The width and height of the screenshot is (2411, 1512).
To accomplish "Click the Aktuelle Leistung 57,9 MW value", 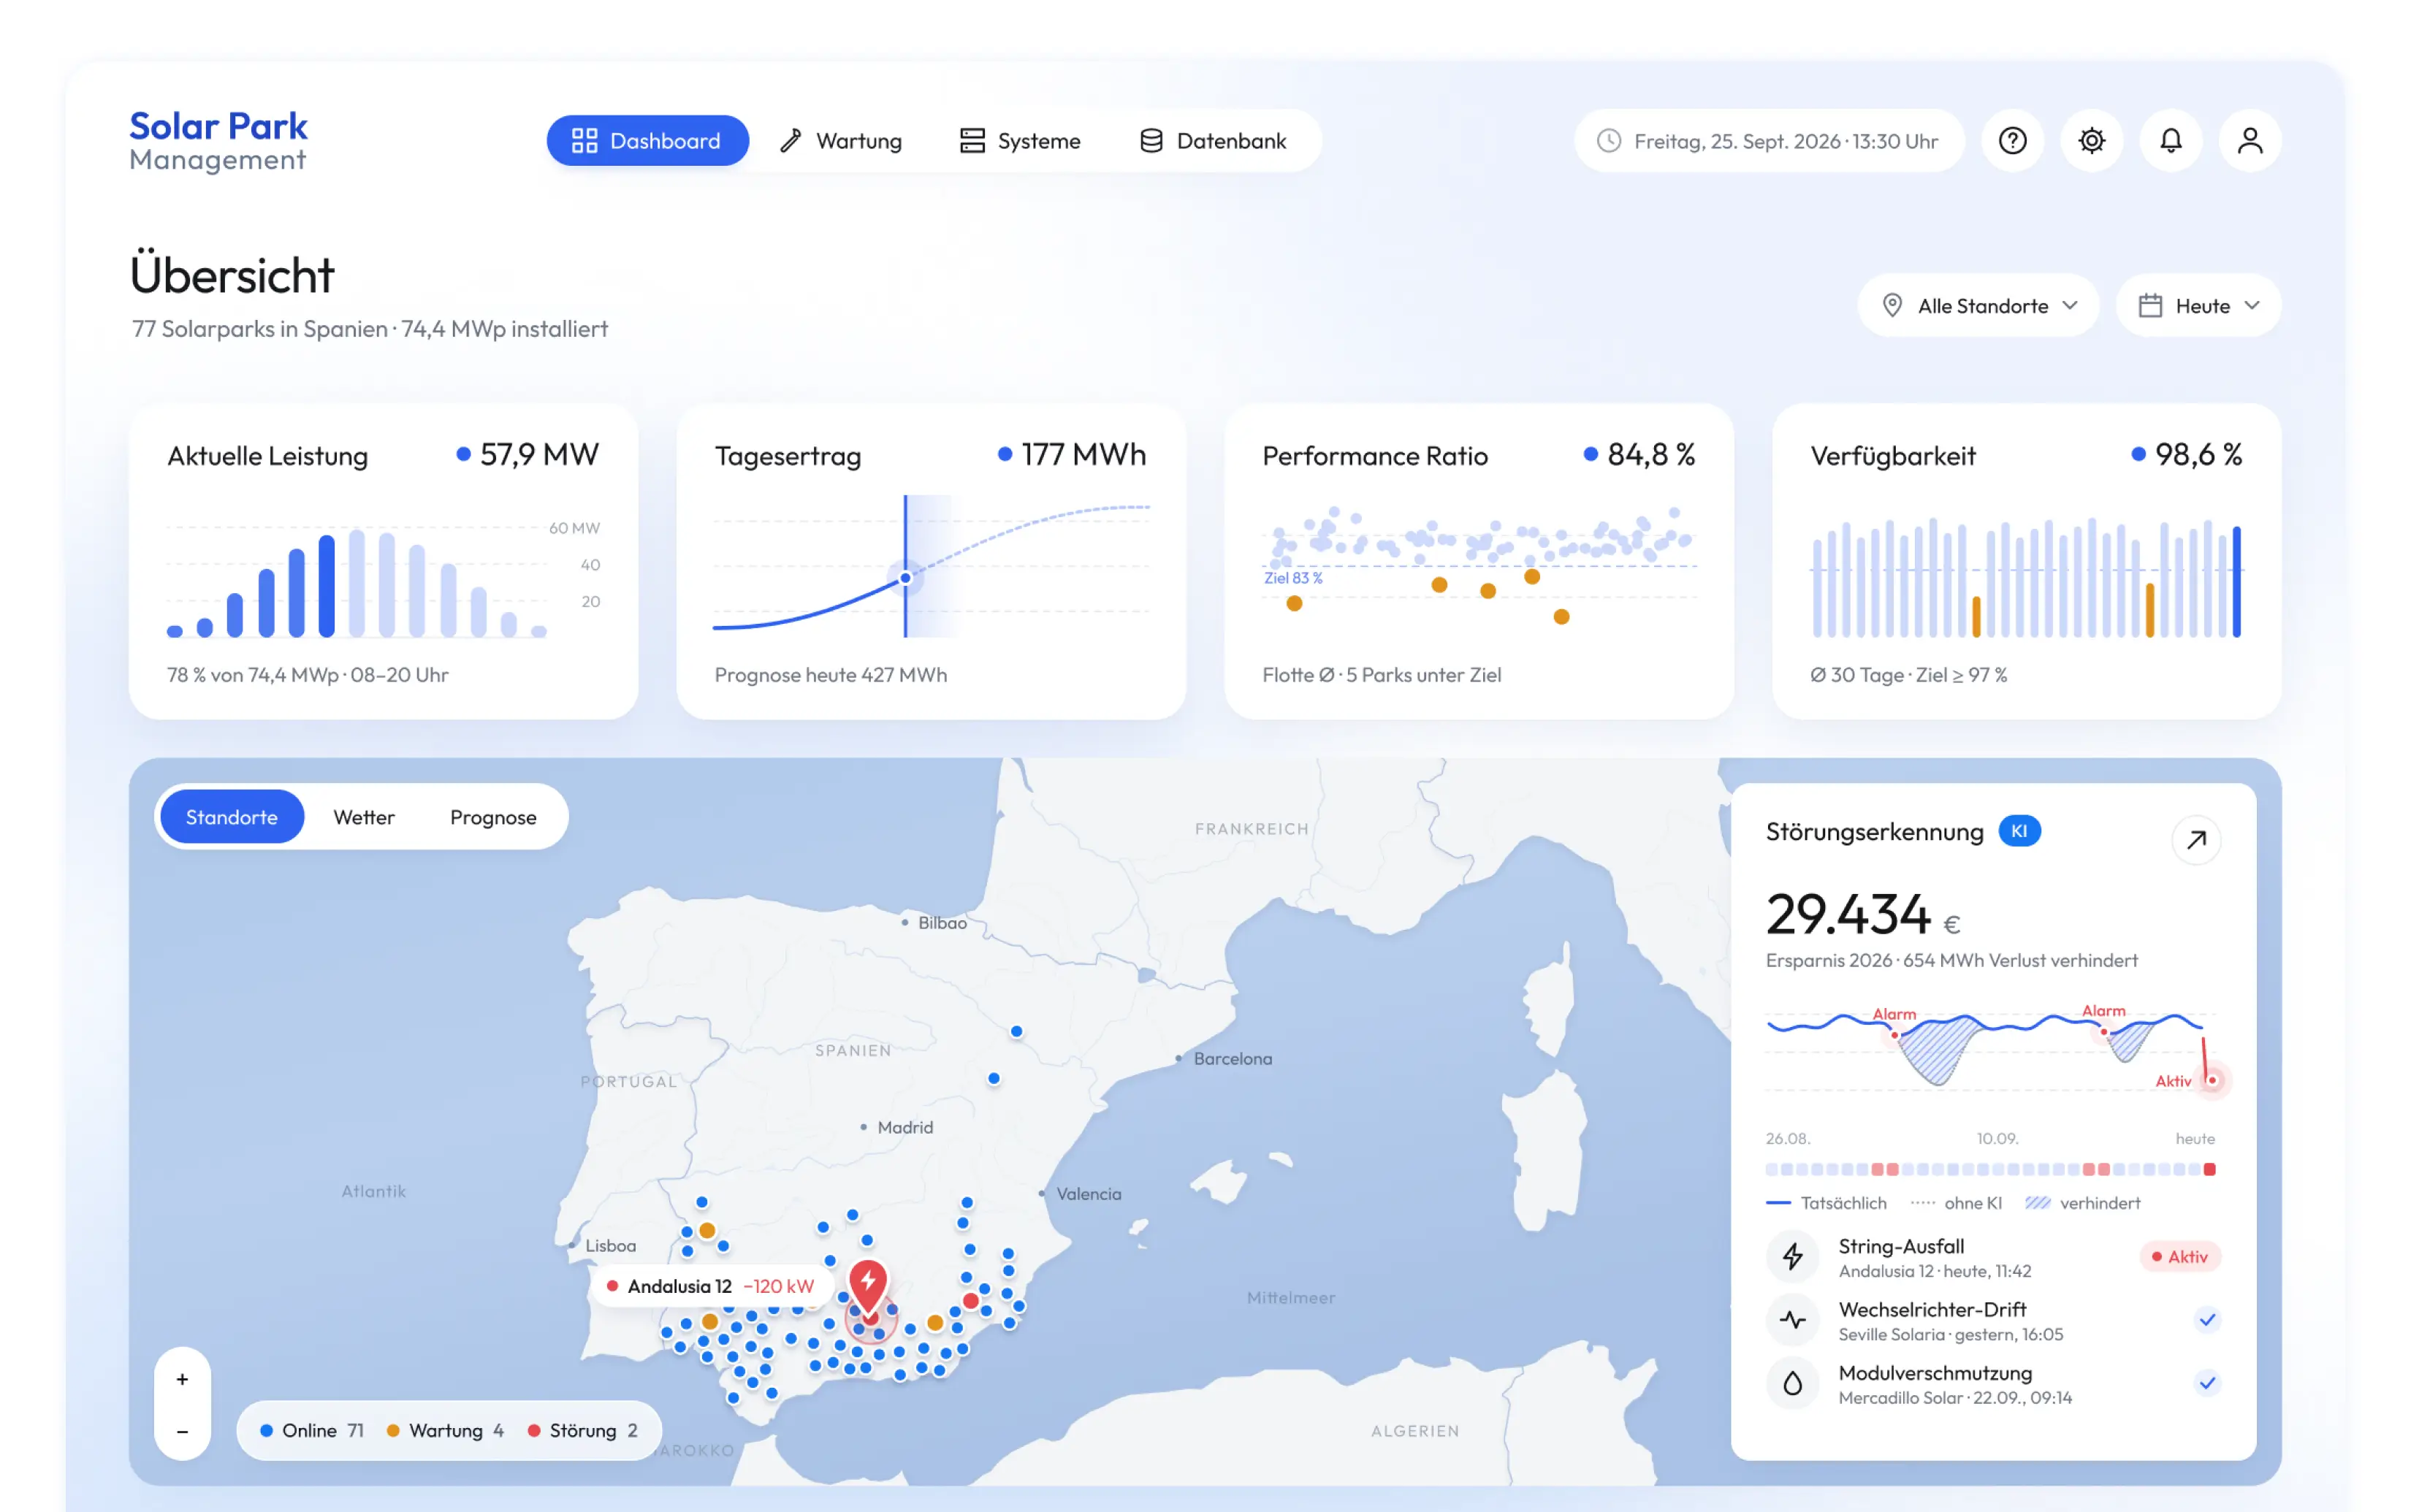I will coord(539,454).
